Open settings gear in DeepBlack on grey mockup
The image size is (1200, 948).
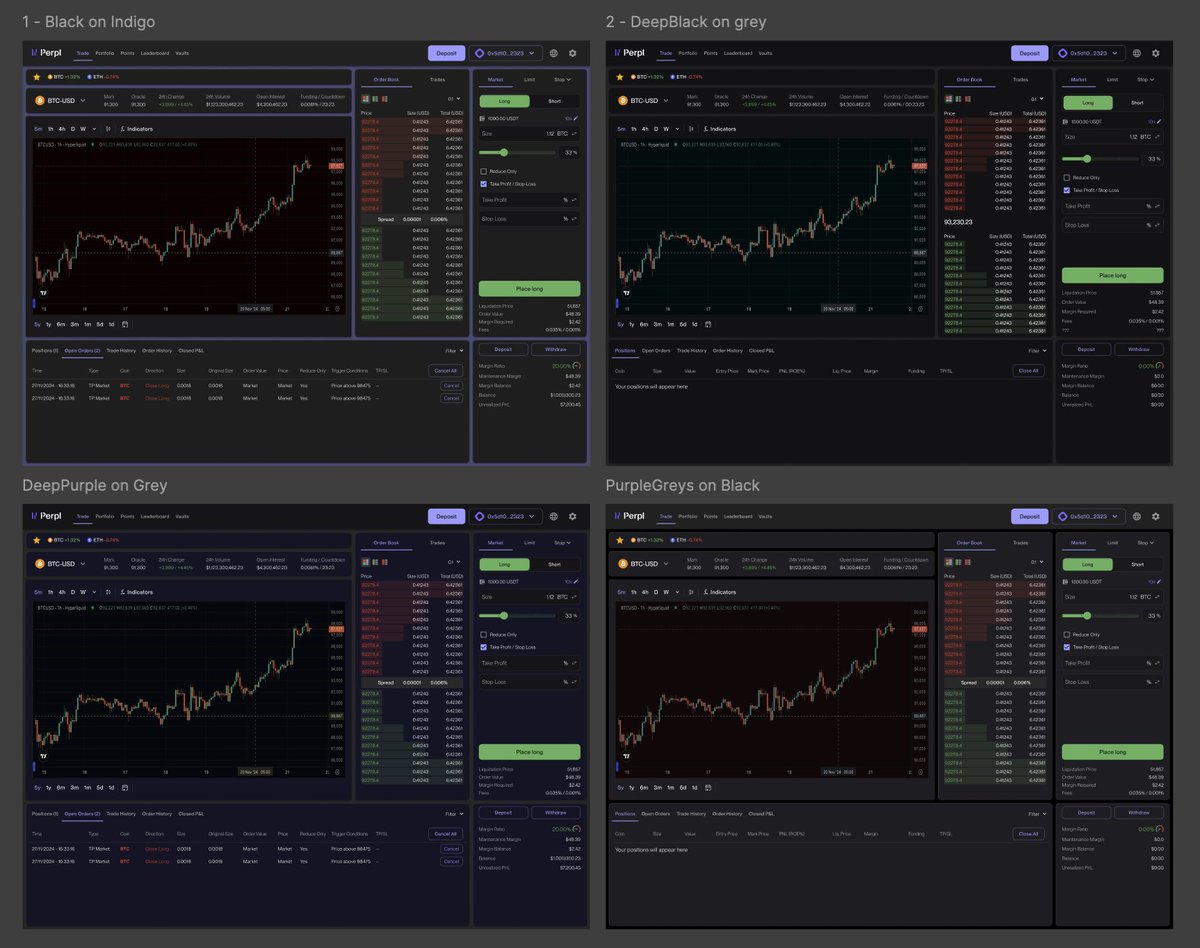tap(1156, 53)
